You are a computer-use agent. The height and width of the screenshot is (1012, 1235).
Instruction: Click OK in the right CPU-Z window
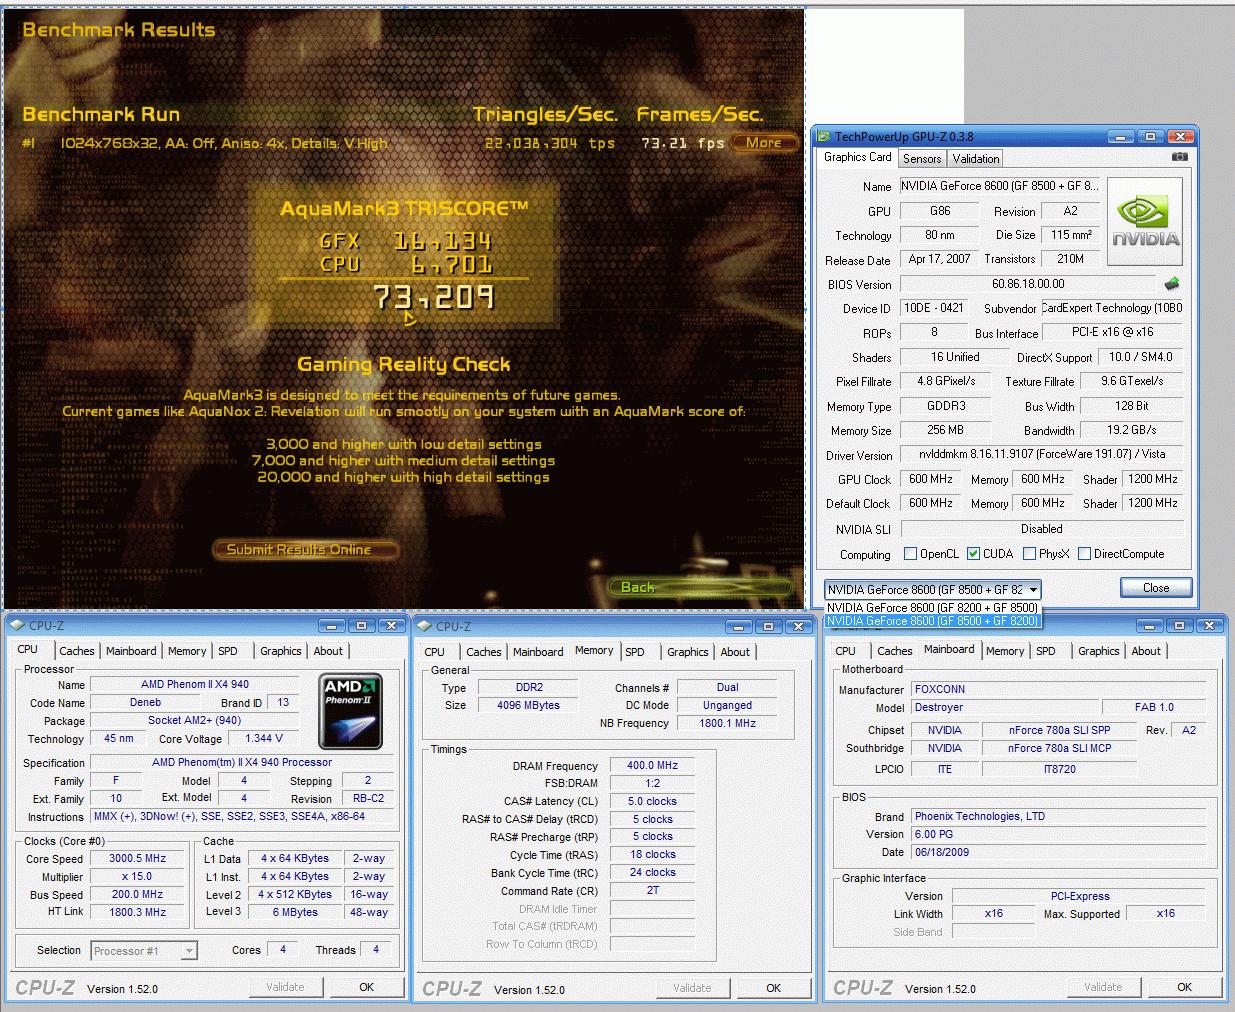pyautogui.click(x=1184, y=987)
